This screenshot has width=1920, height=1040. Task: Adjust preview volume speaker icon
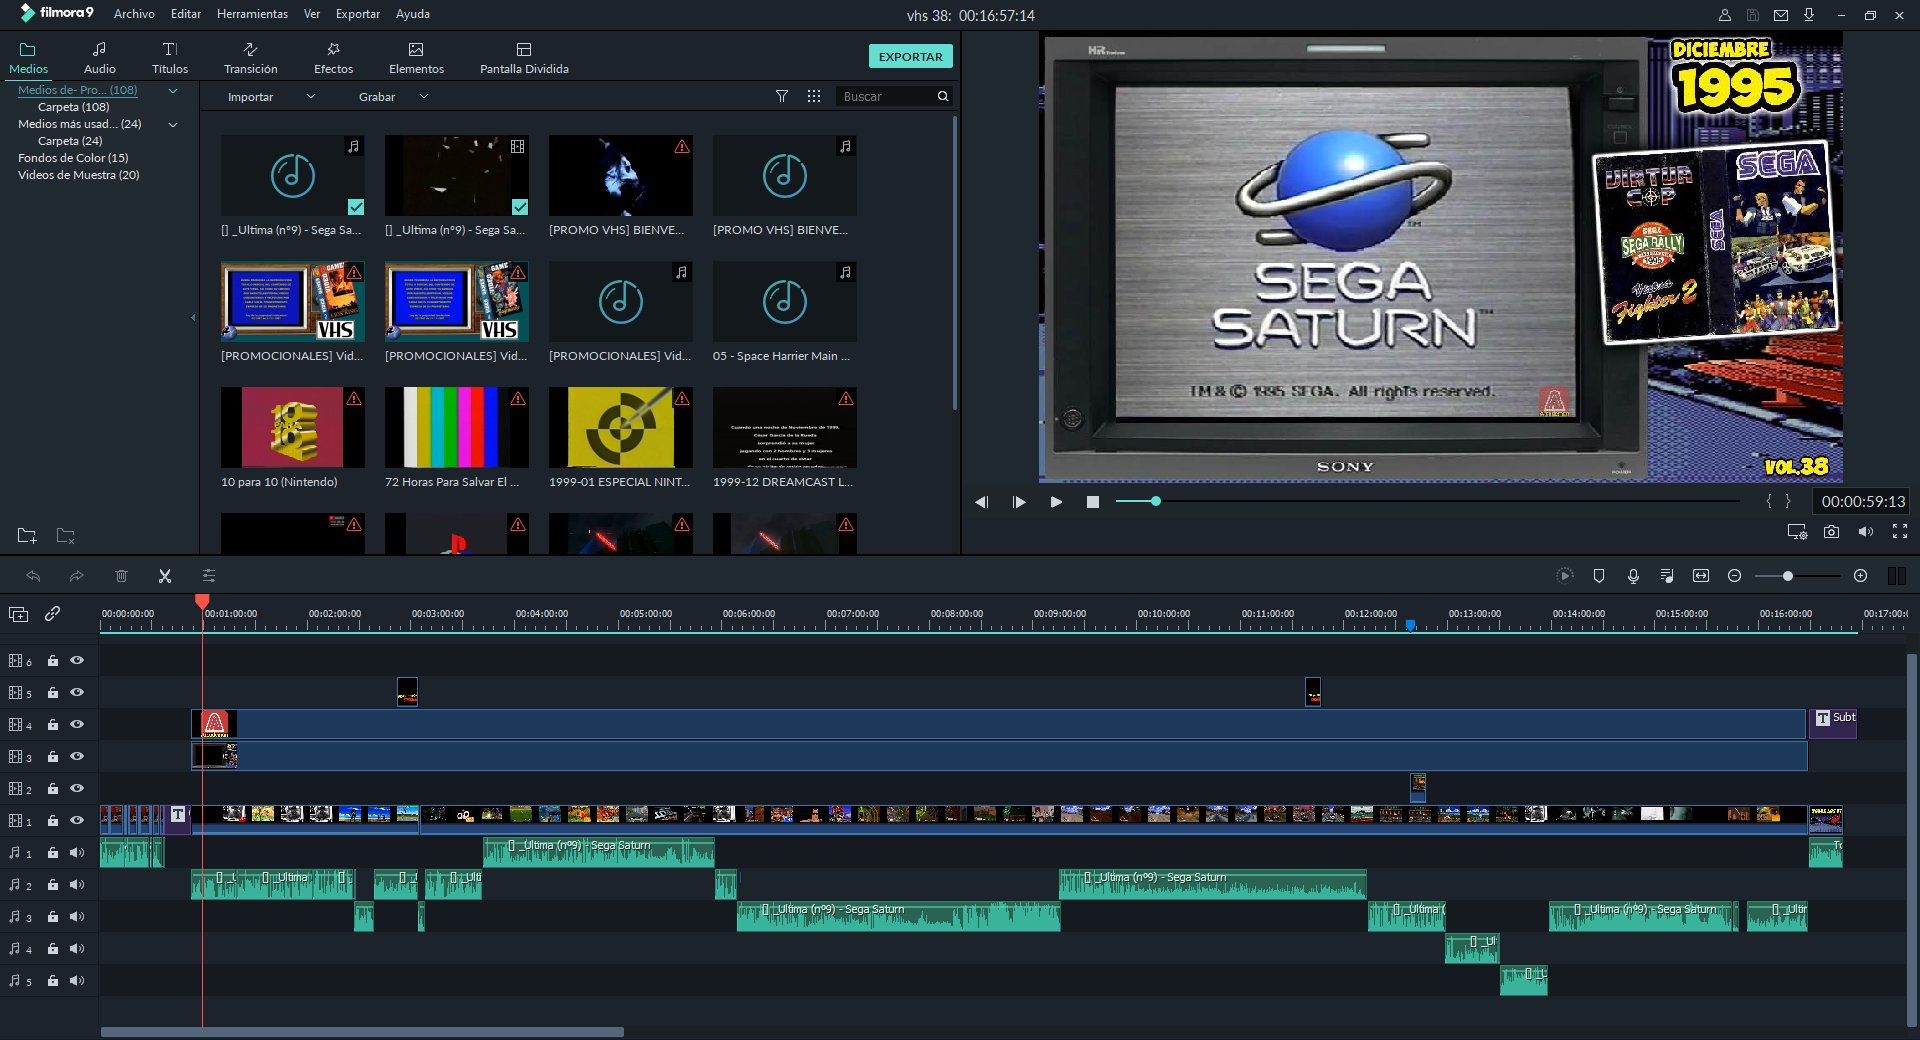(x=1865, y=532)
